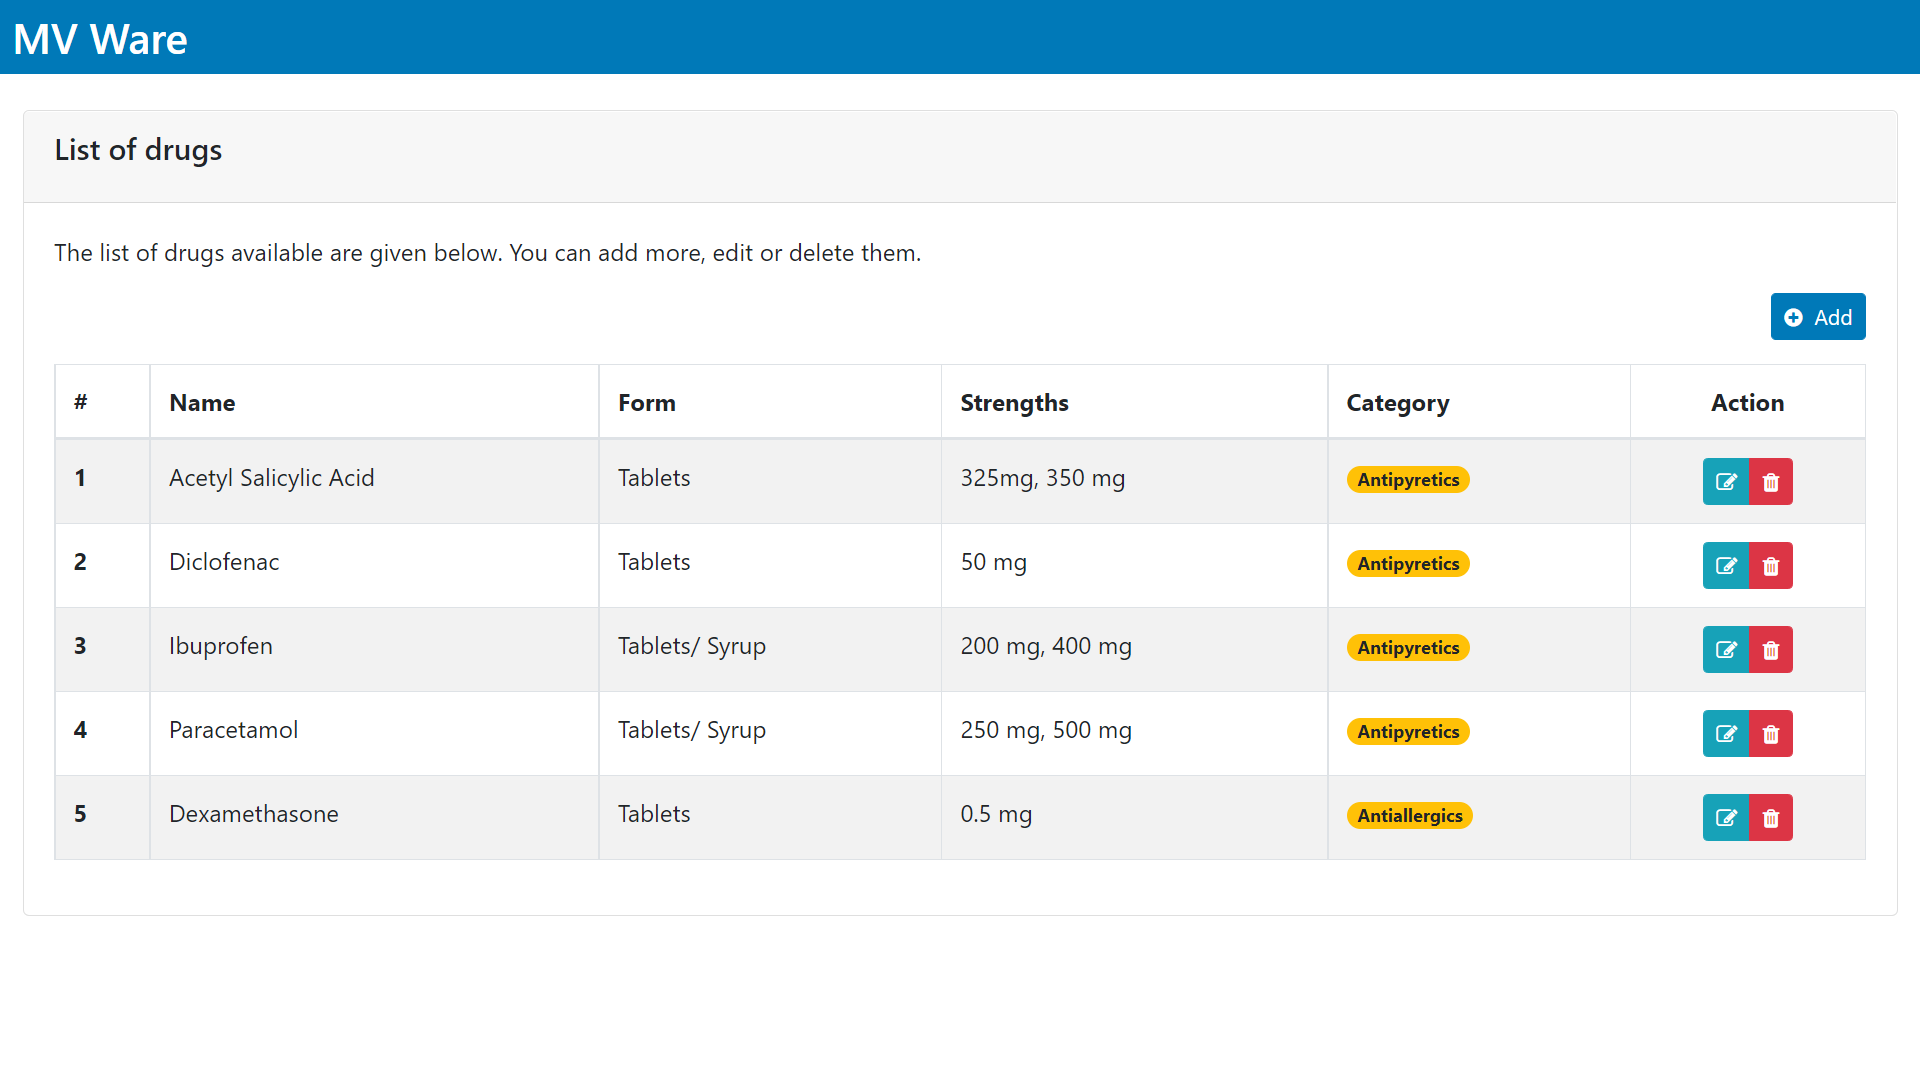Edit the Paracetamol entry

(1726, 734)
